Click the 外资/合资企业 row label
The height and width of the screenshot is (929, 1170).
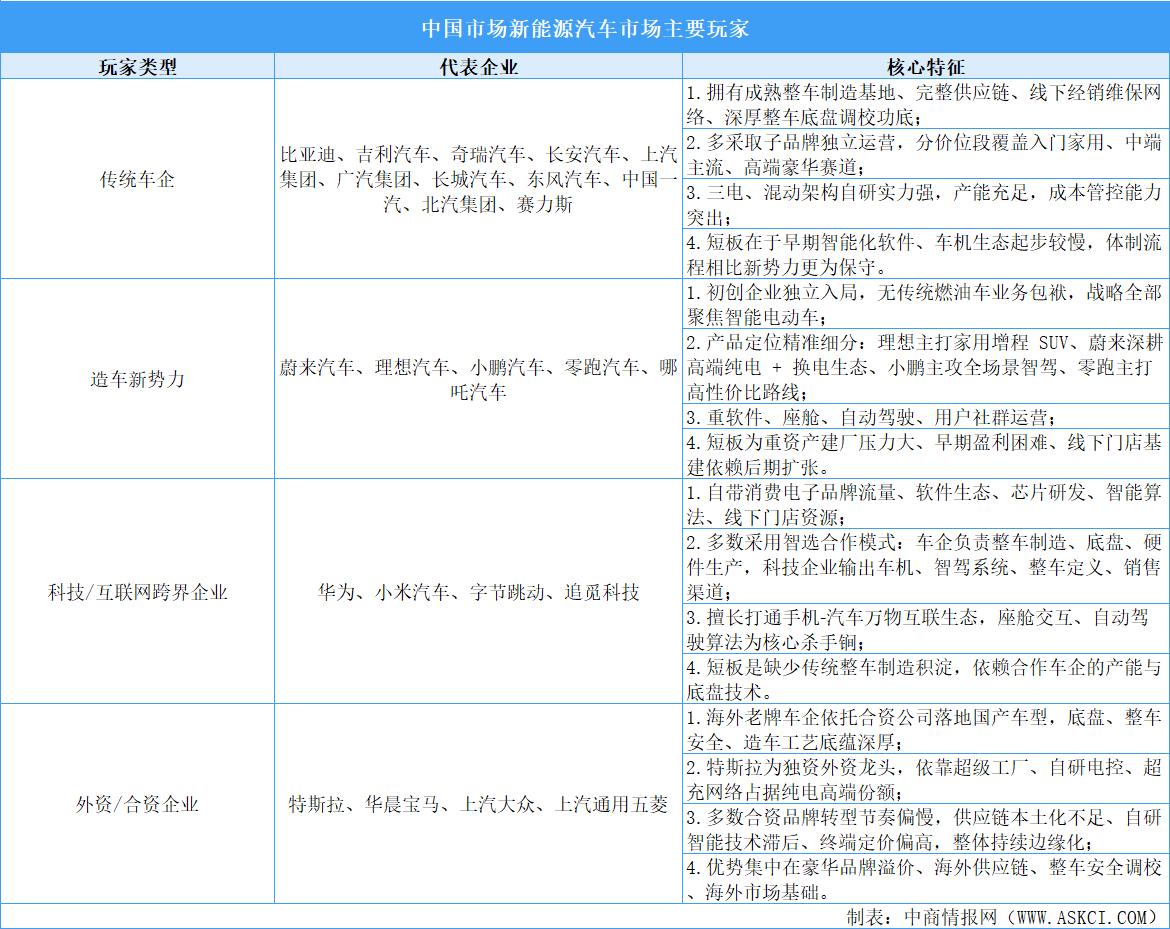coord(137,804)
